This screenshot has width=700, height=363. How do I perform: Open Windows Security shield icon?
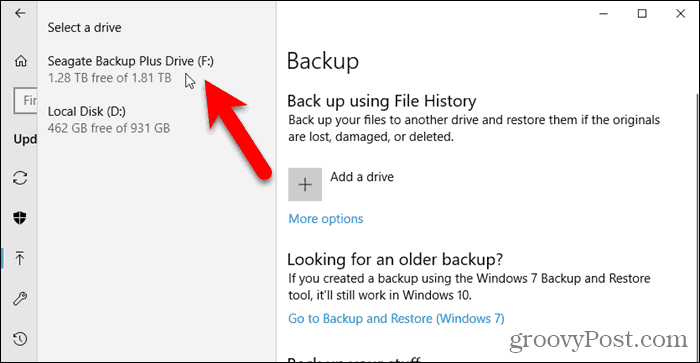pos(20,218)
